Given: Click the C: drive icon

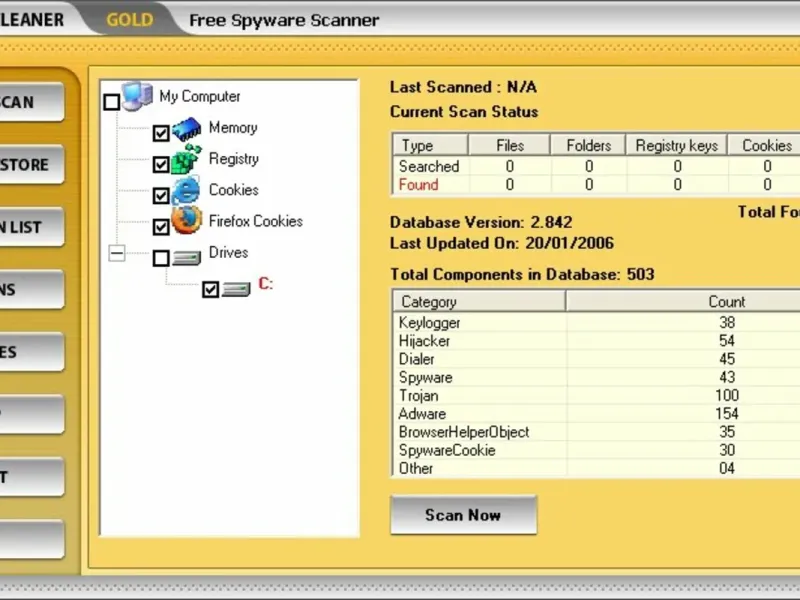Looking at the screenshot, I should point(236,289).
